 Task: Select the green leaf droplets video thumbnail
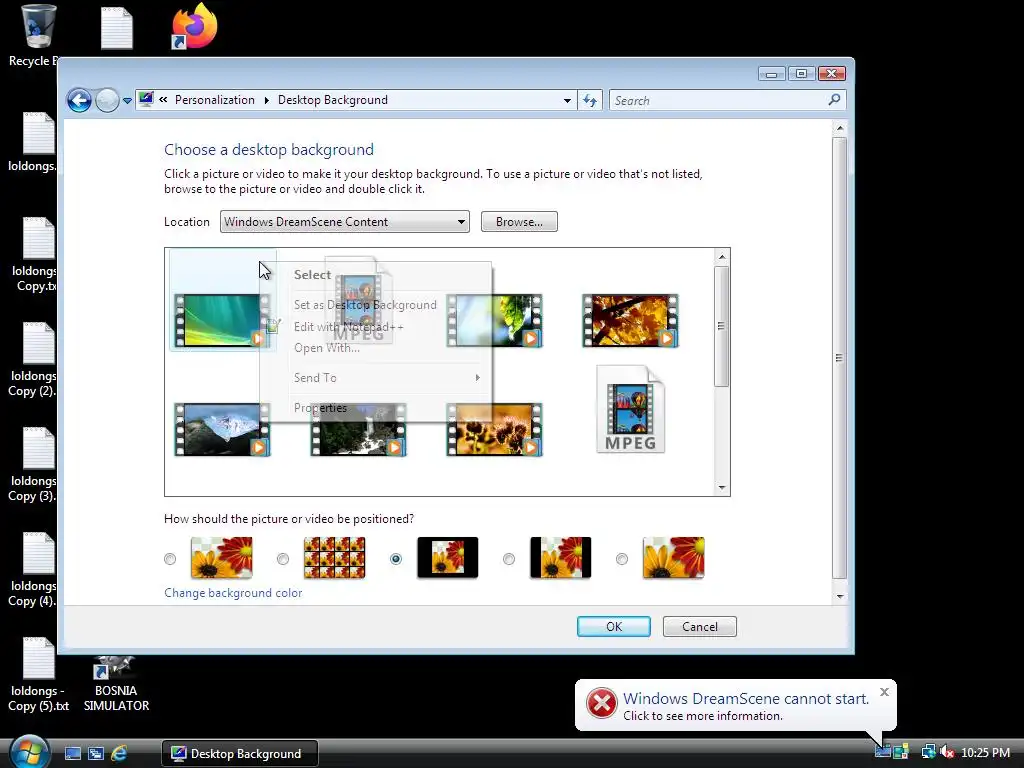pos(494,320)
